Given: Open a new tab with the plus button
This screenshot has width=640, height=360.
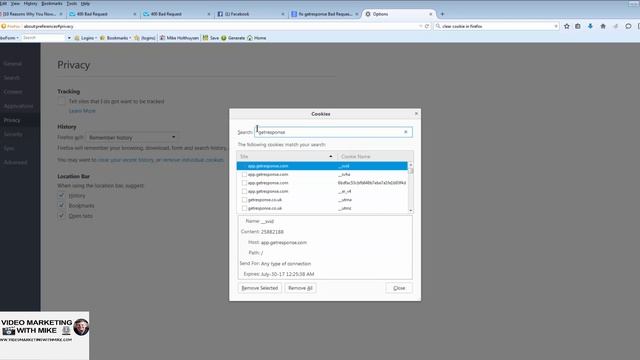Looking at the screenshot, I should click(x=442, y=14).
